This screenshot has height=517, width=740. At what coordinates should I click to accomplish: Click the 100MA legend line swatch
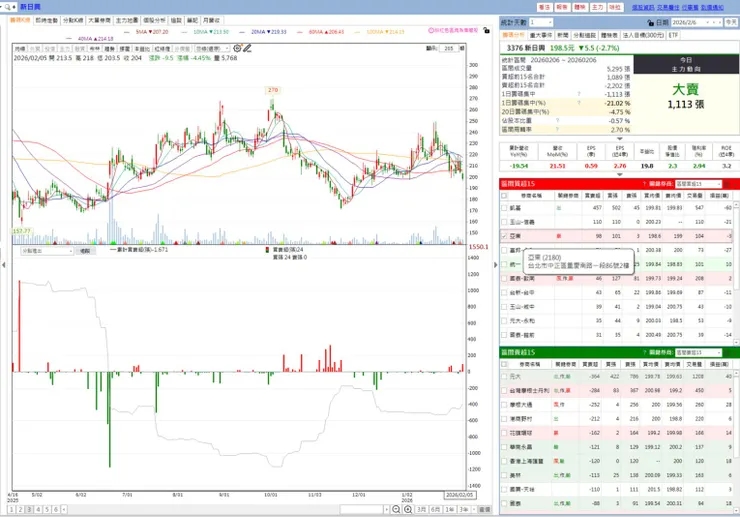tap(357, 32)
